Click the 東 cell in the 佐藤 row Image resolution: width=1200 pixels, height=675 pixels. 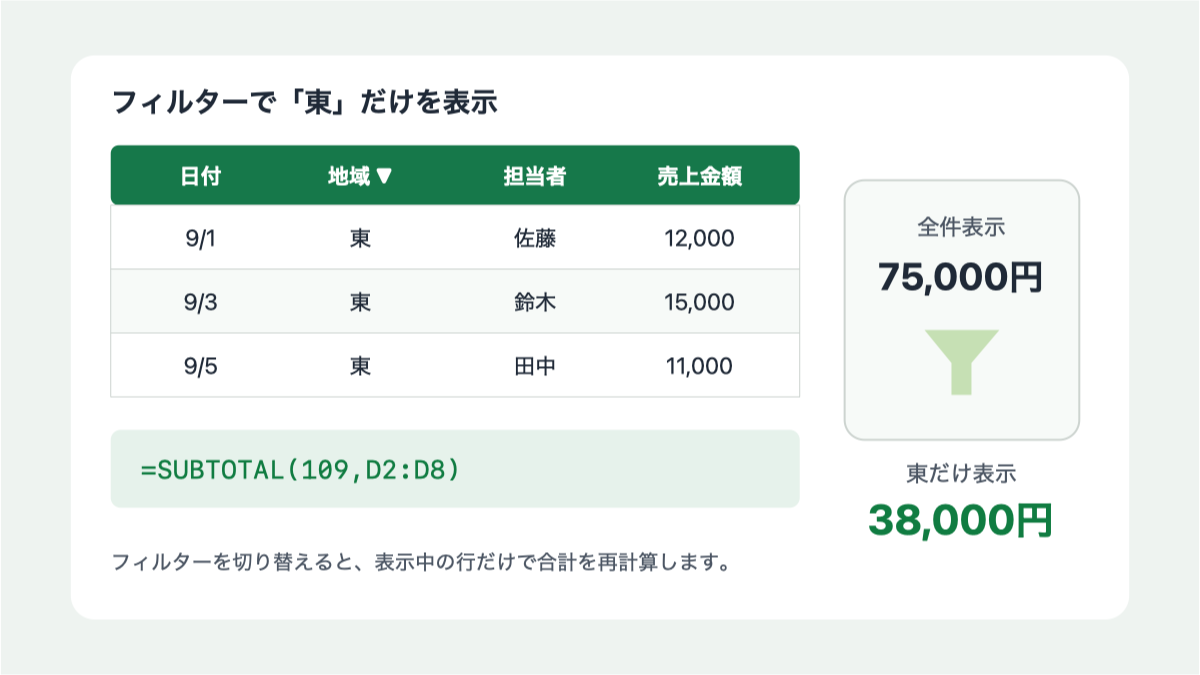(360, 239)
